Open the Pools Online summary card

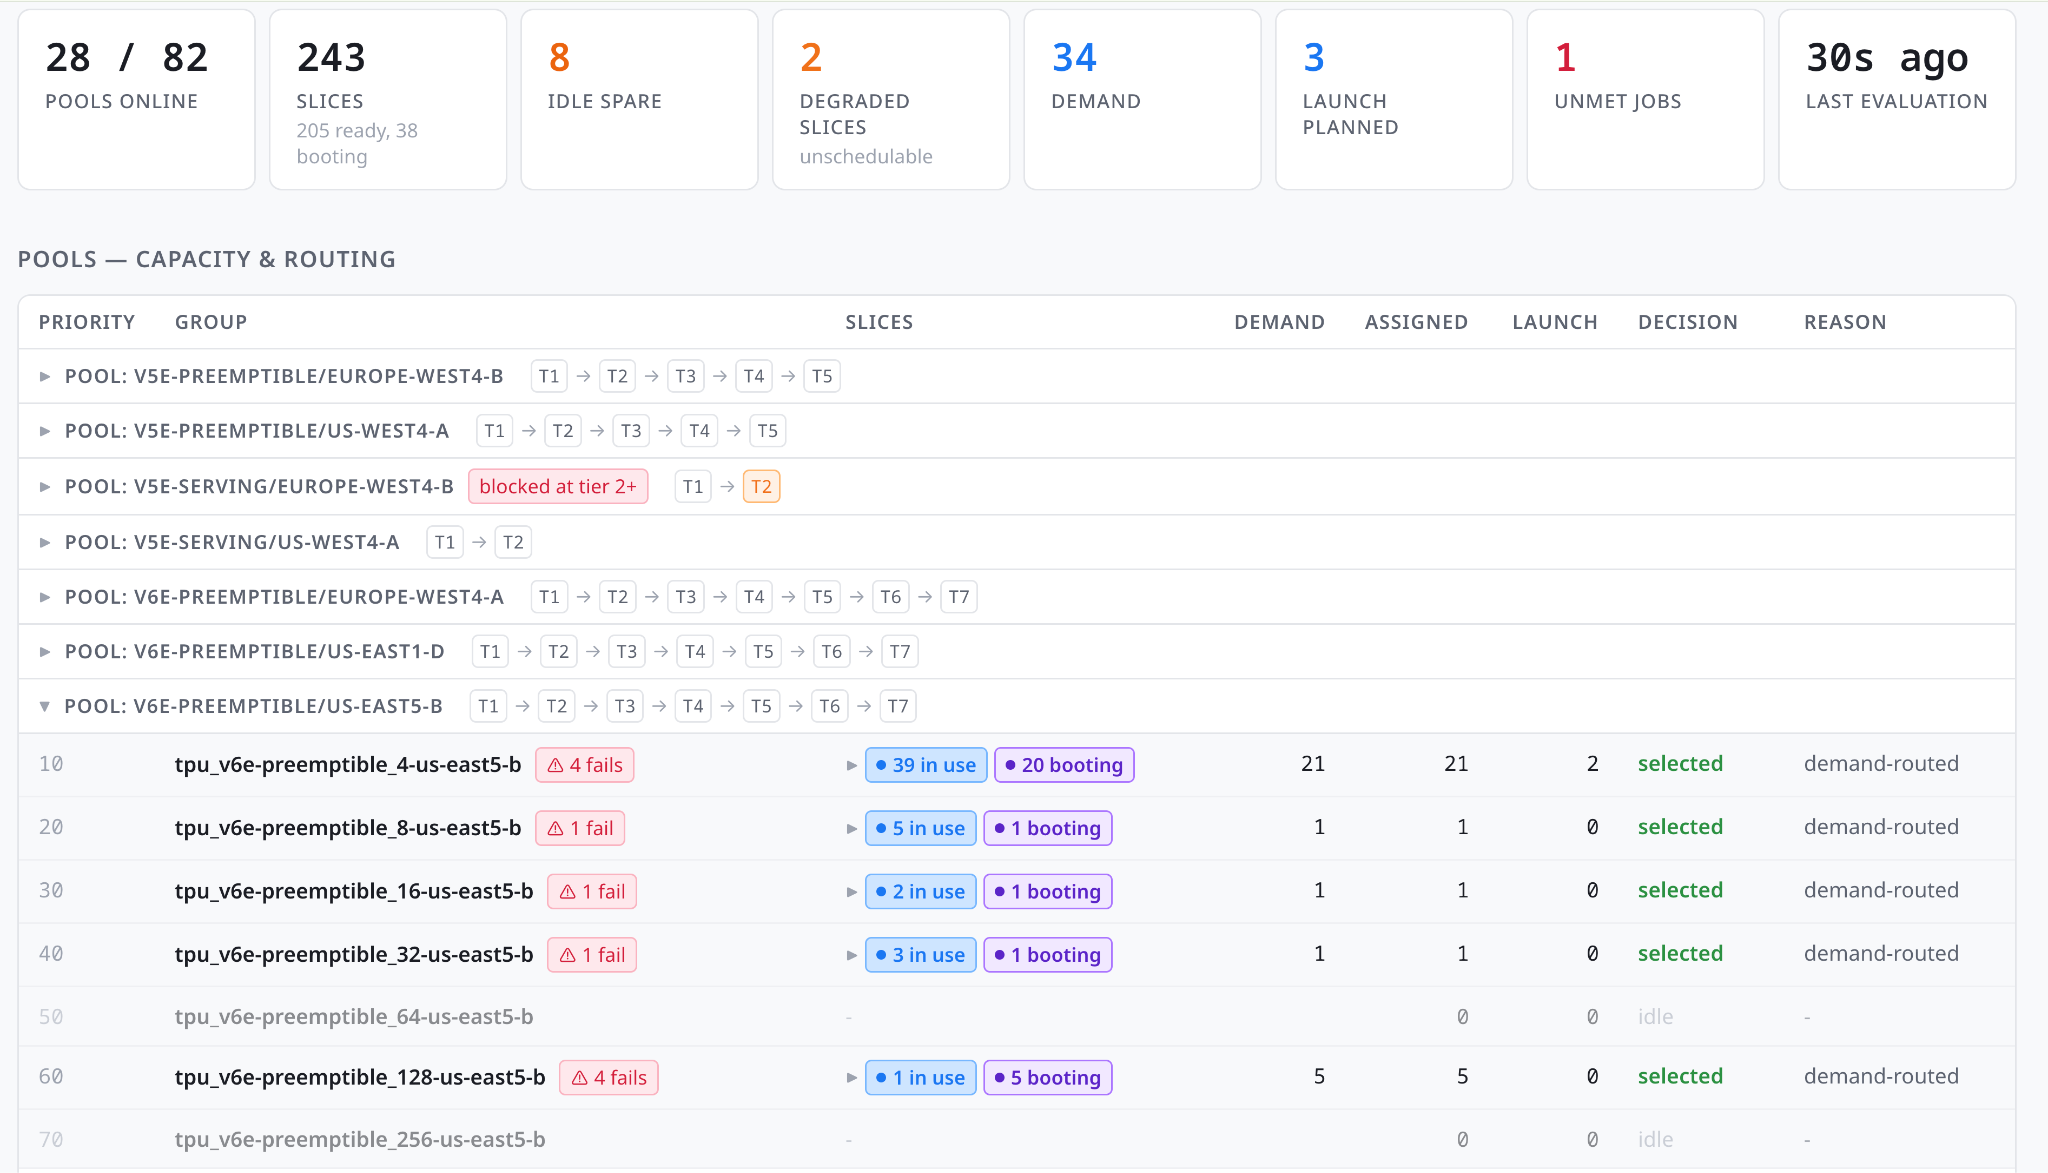point(137,100)
